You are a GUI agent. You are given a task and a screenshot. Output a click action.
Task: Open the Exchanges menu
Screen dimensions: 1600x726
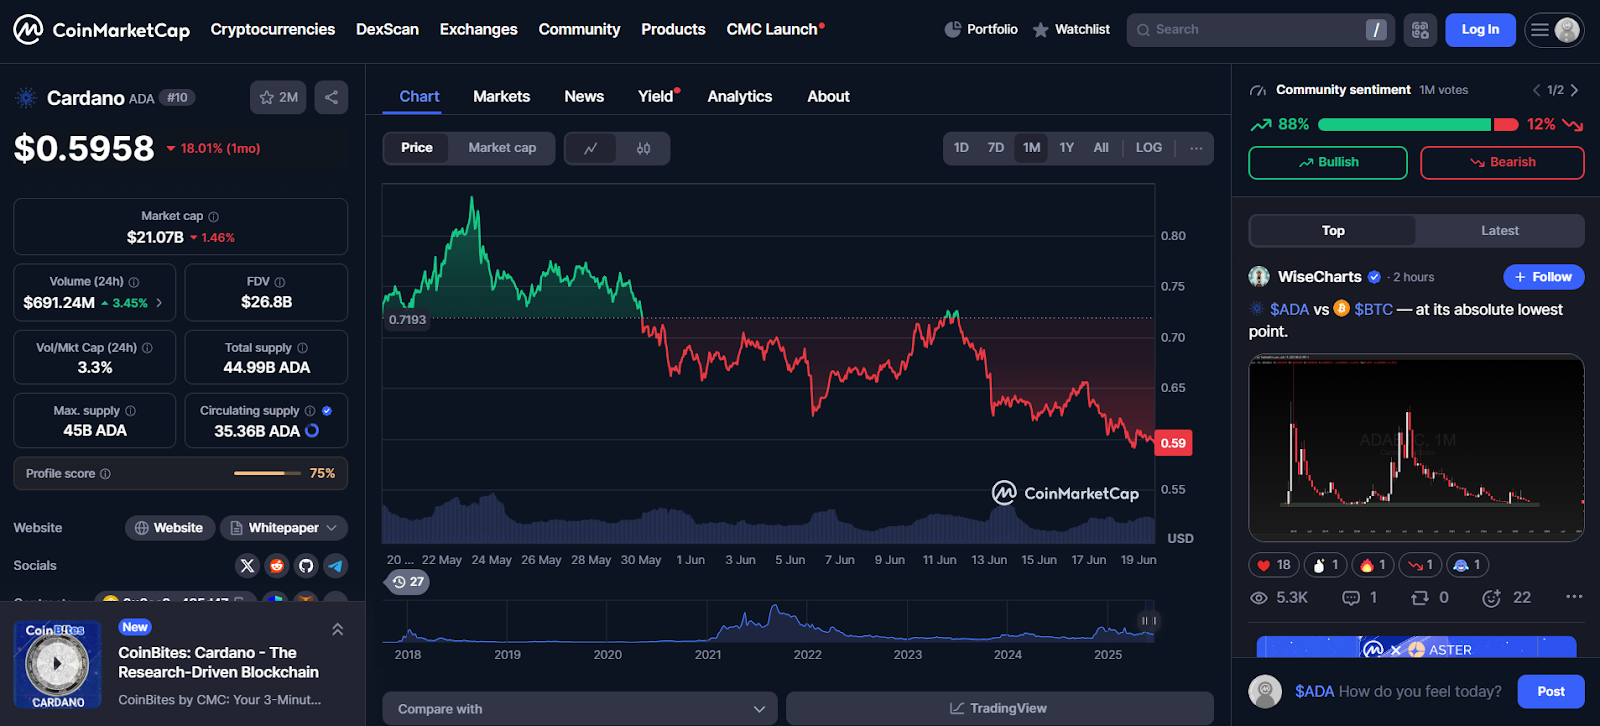[479, 30]
